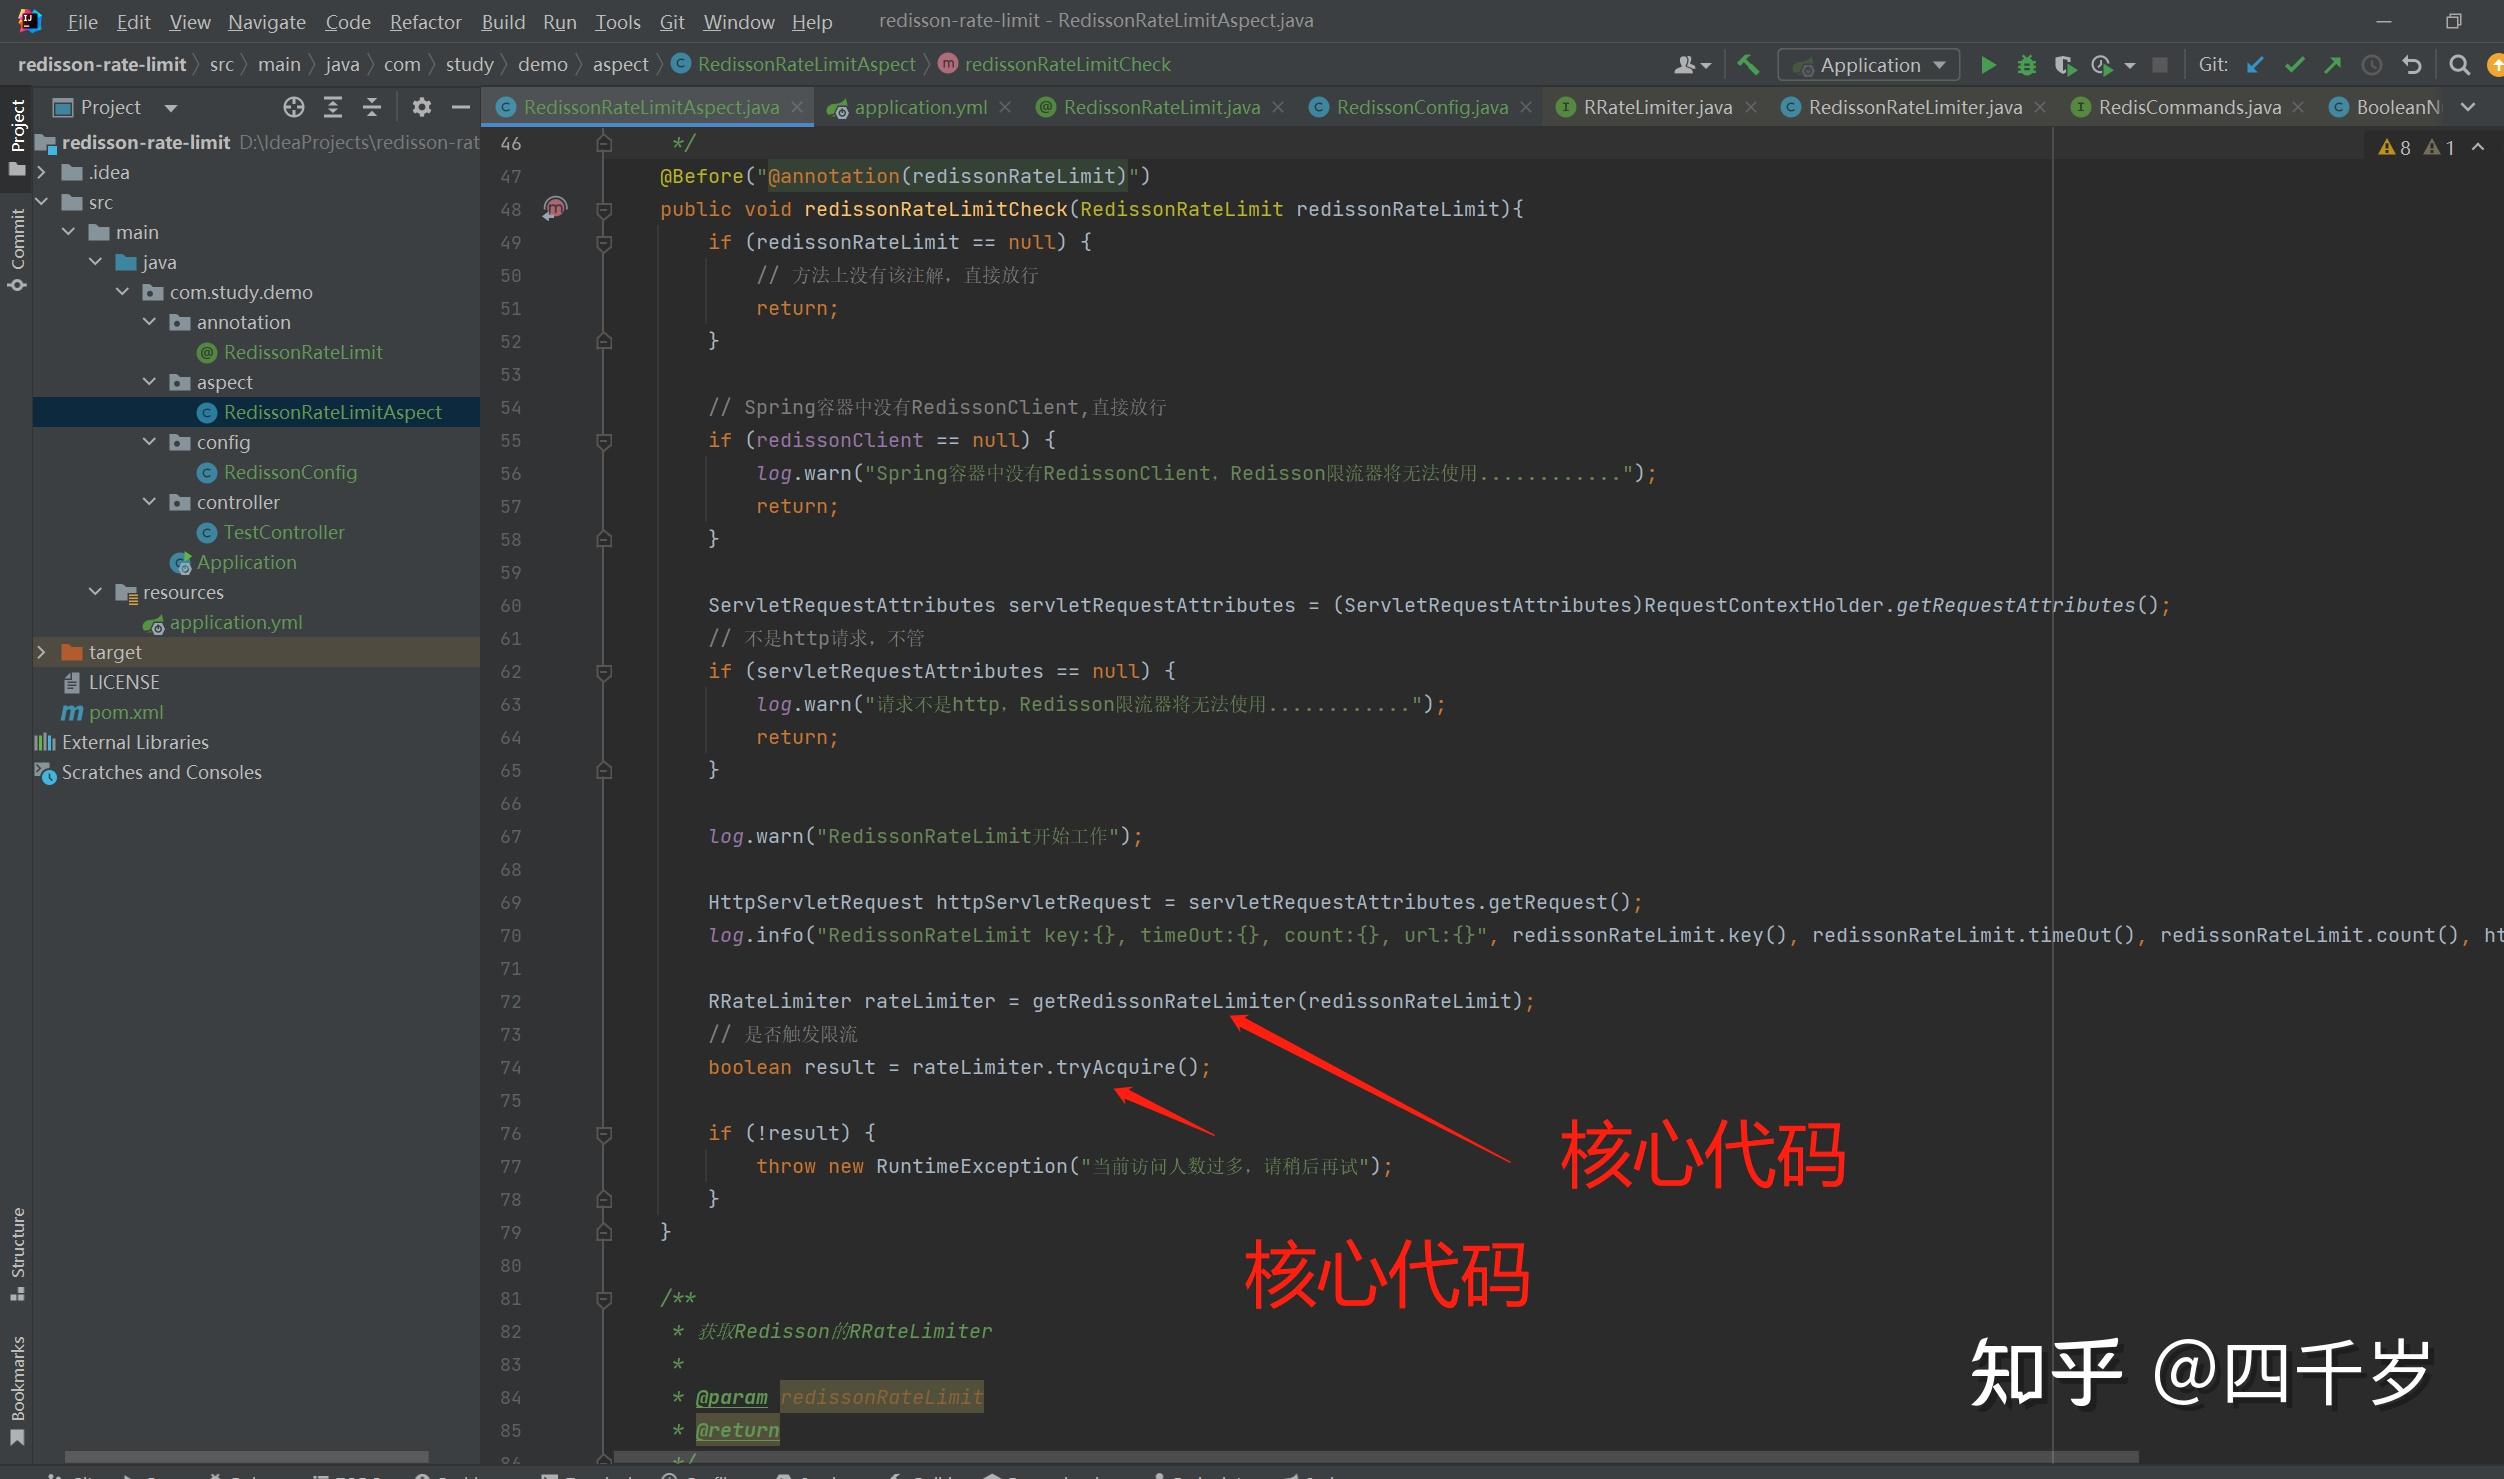The width and height of the screenshot is (2504, 1479).
Task: Select RedissonConfig in the project tree
Action: pyautogui.click(x=291, y=471)
